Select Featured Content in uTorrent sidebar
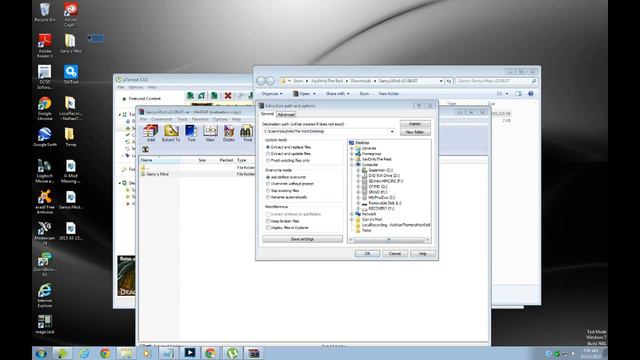 [144, 99]
